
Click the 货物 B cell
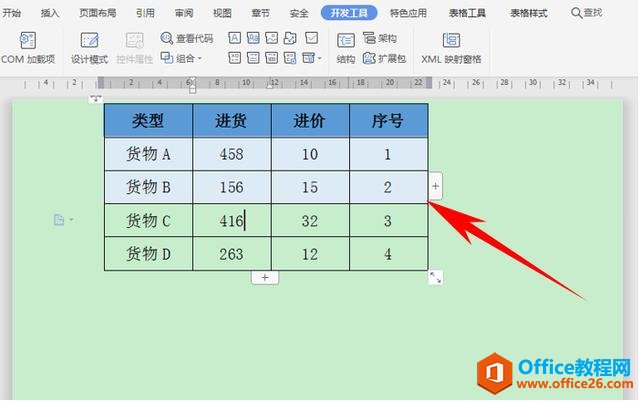click(148, 187)
